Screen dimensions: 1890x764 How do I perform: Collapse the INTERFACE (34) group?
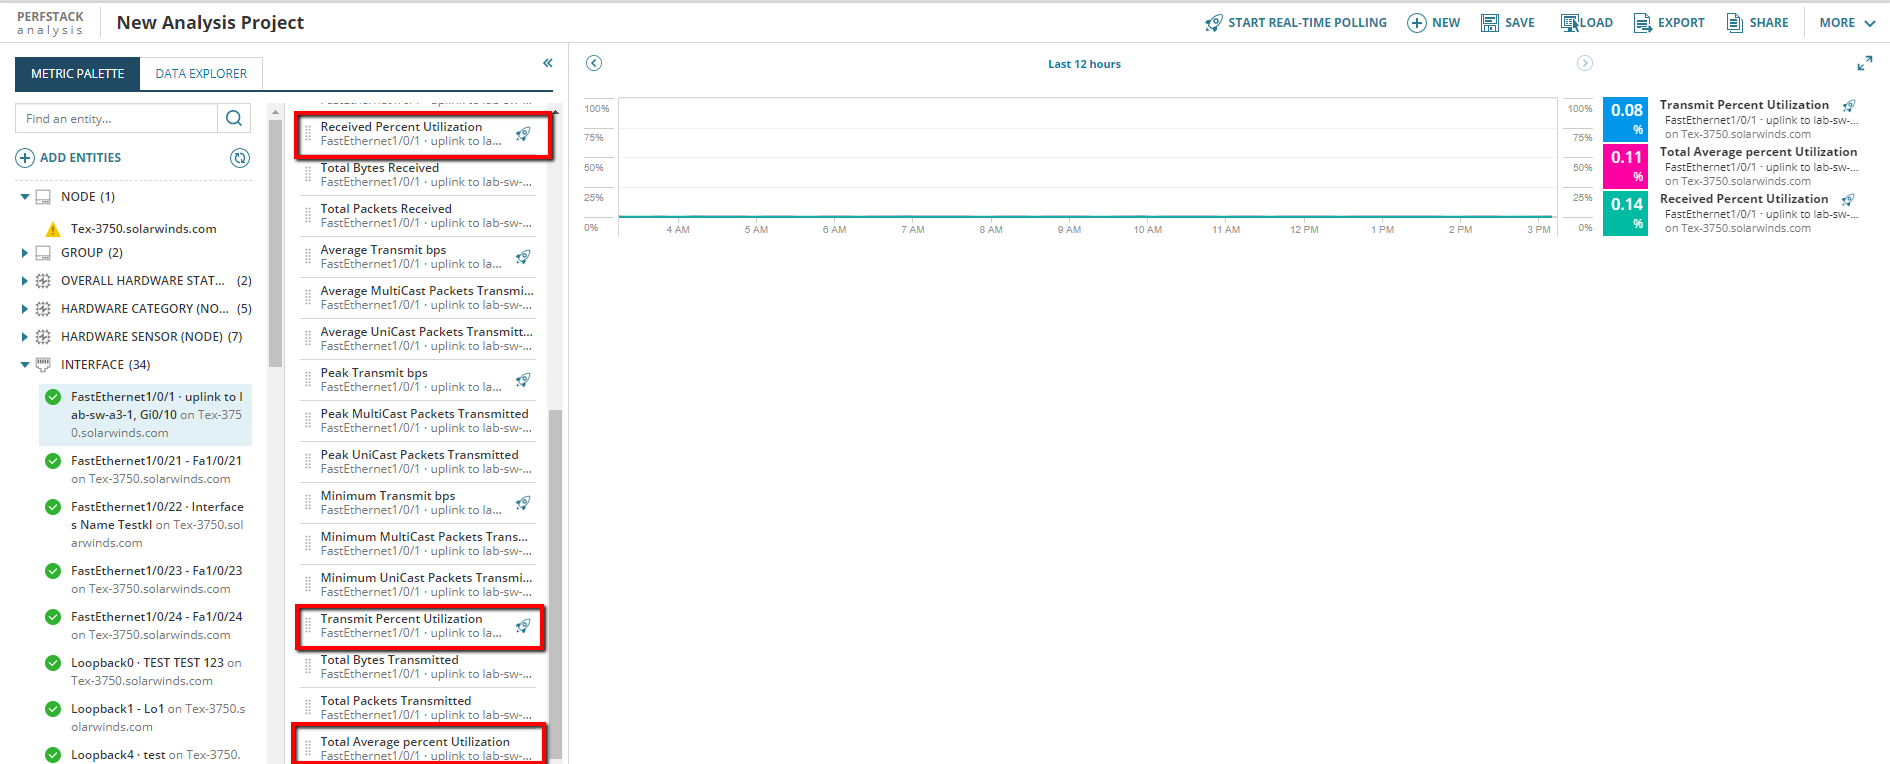[25, 365]
